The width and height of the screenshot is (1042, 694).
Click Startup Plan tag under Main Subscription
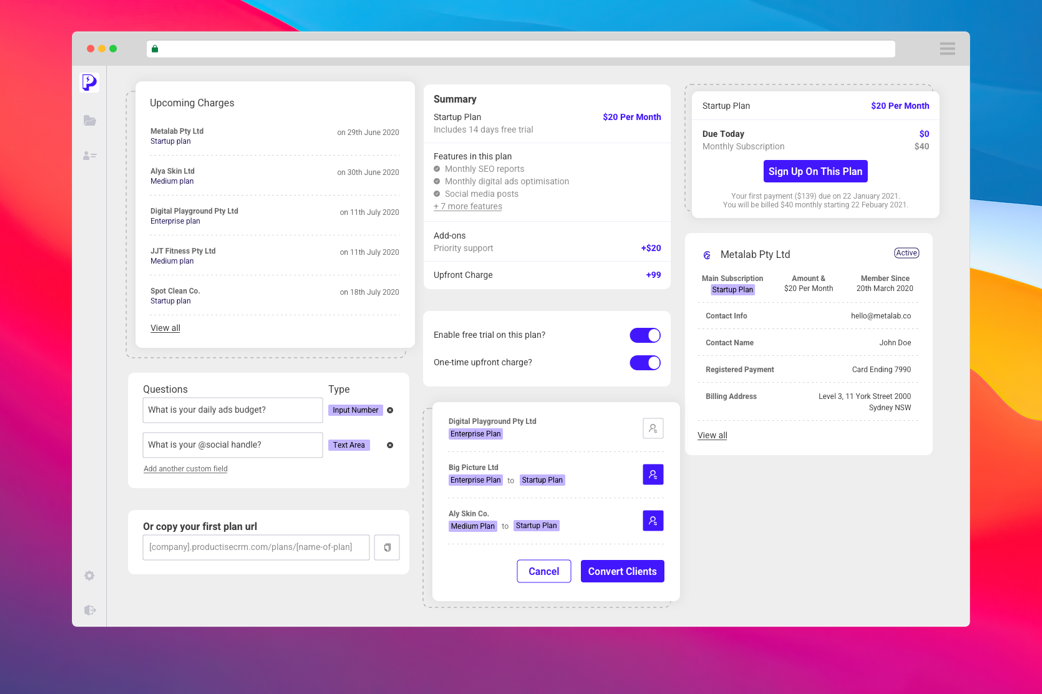click(732, 290)
